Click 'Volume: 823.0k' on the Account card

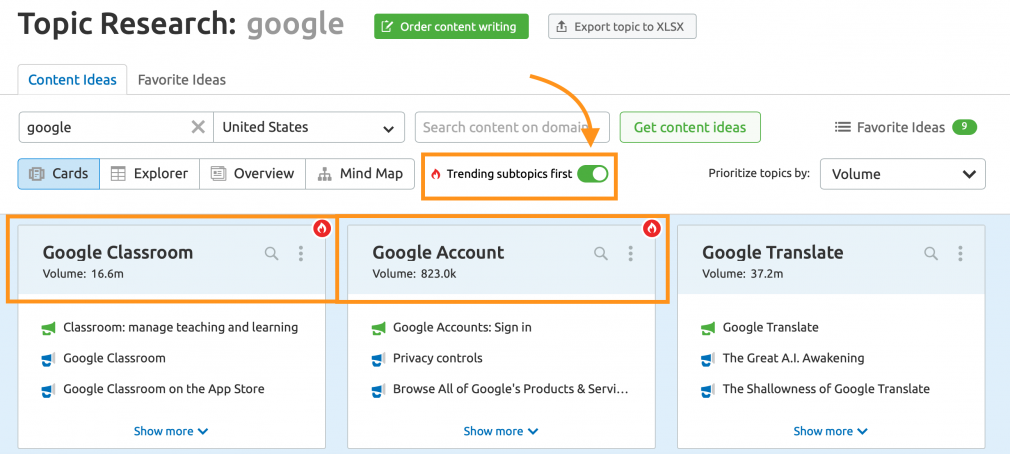click(x=415, y=274)
